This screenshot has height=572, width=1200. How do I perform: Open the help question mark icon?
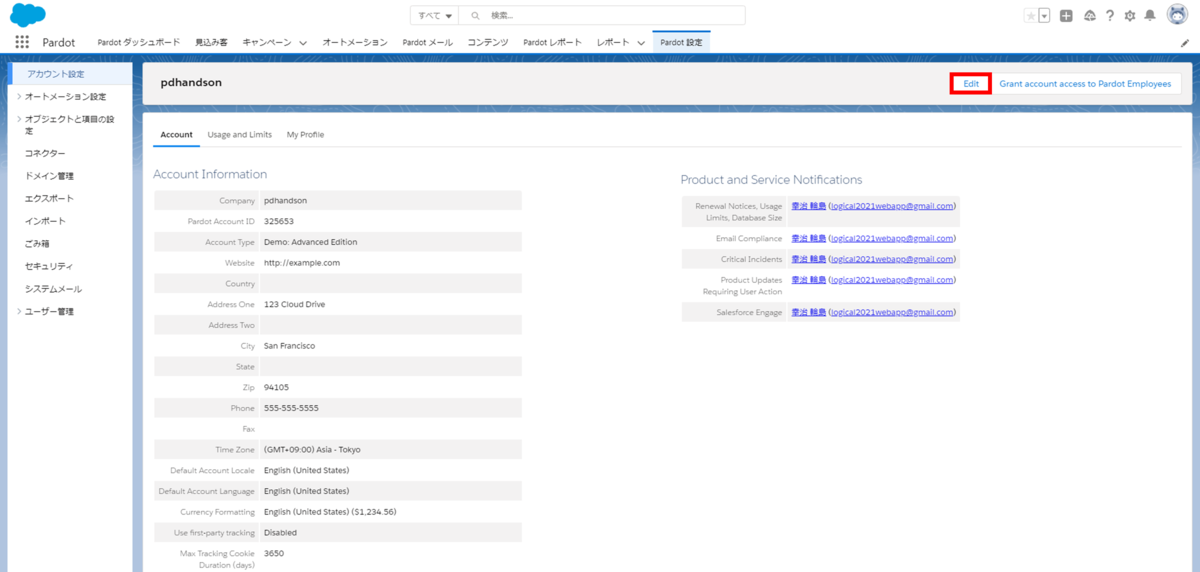coord(1110,16)
